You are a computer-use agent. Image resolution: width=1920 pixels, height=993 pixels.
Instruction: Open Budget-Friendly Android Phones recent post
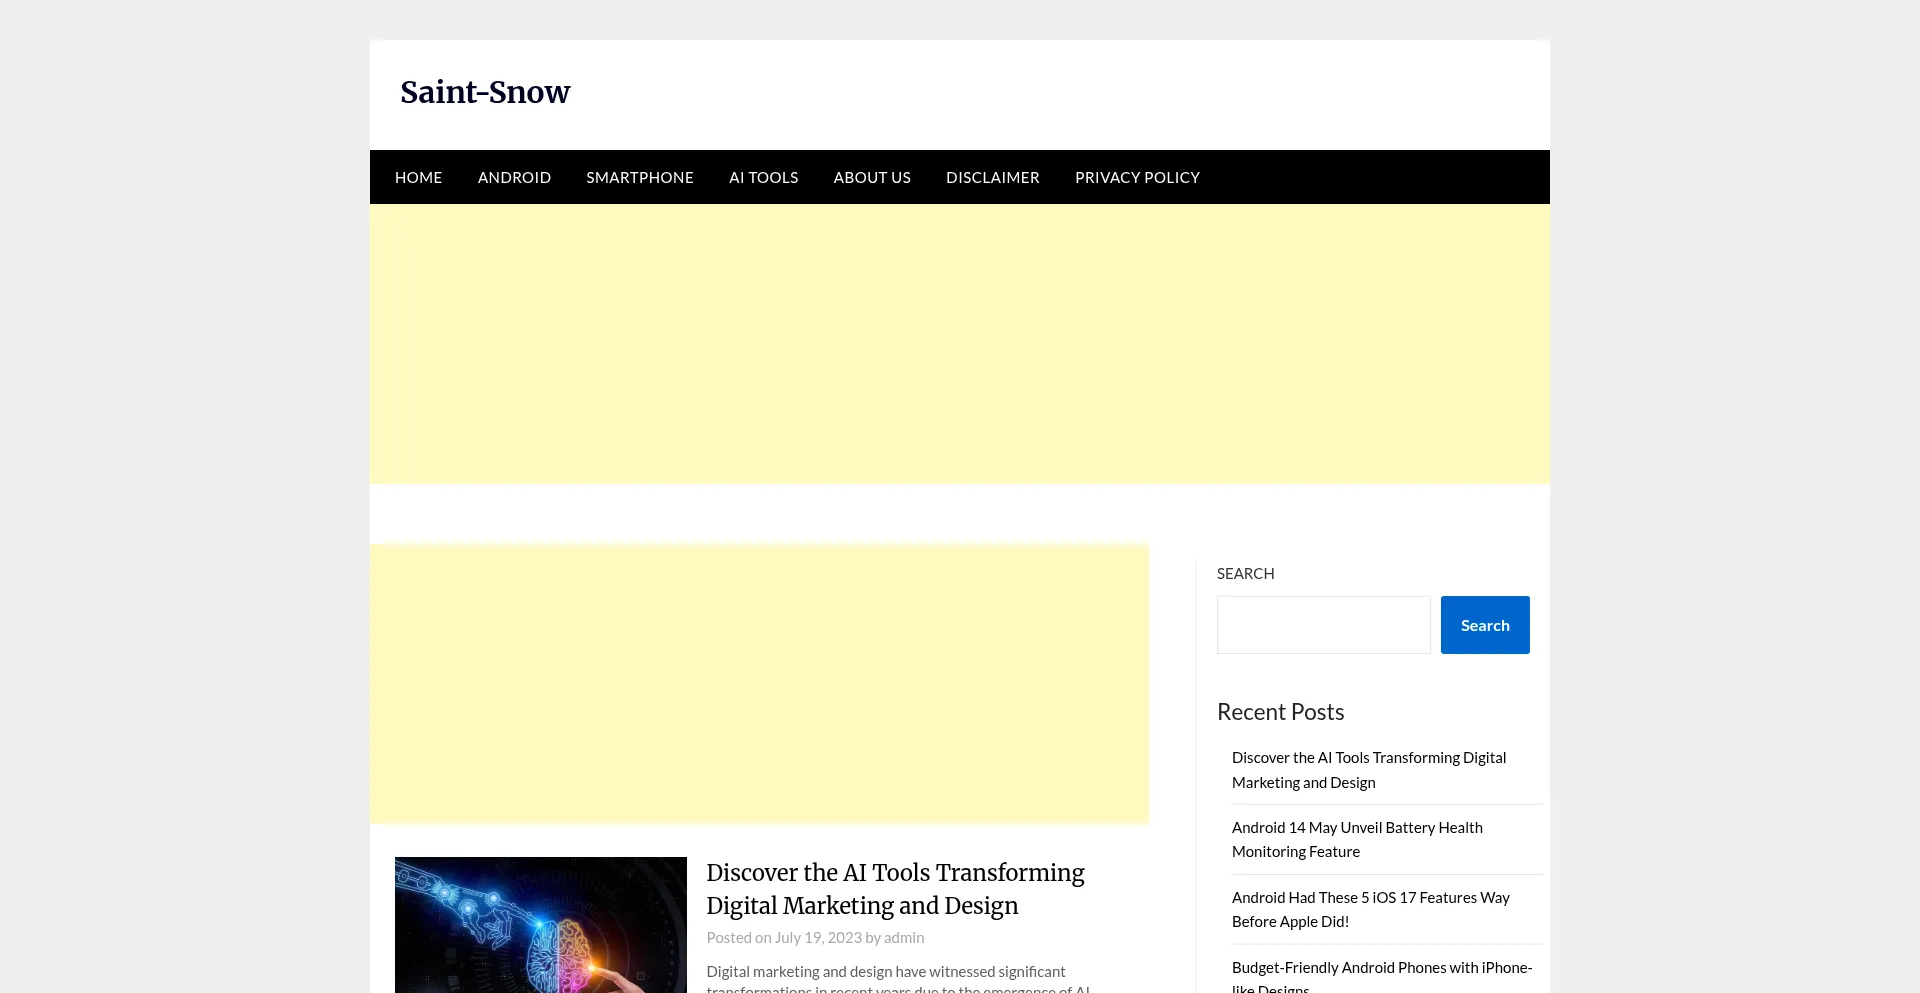pos(1381,975)
